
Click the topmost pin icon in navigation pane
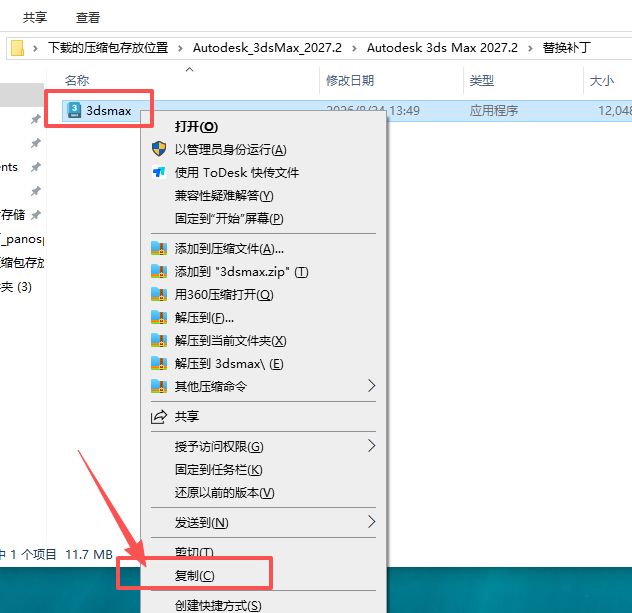click(x=36, y=119)
